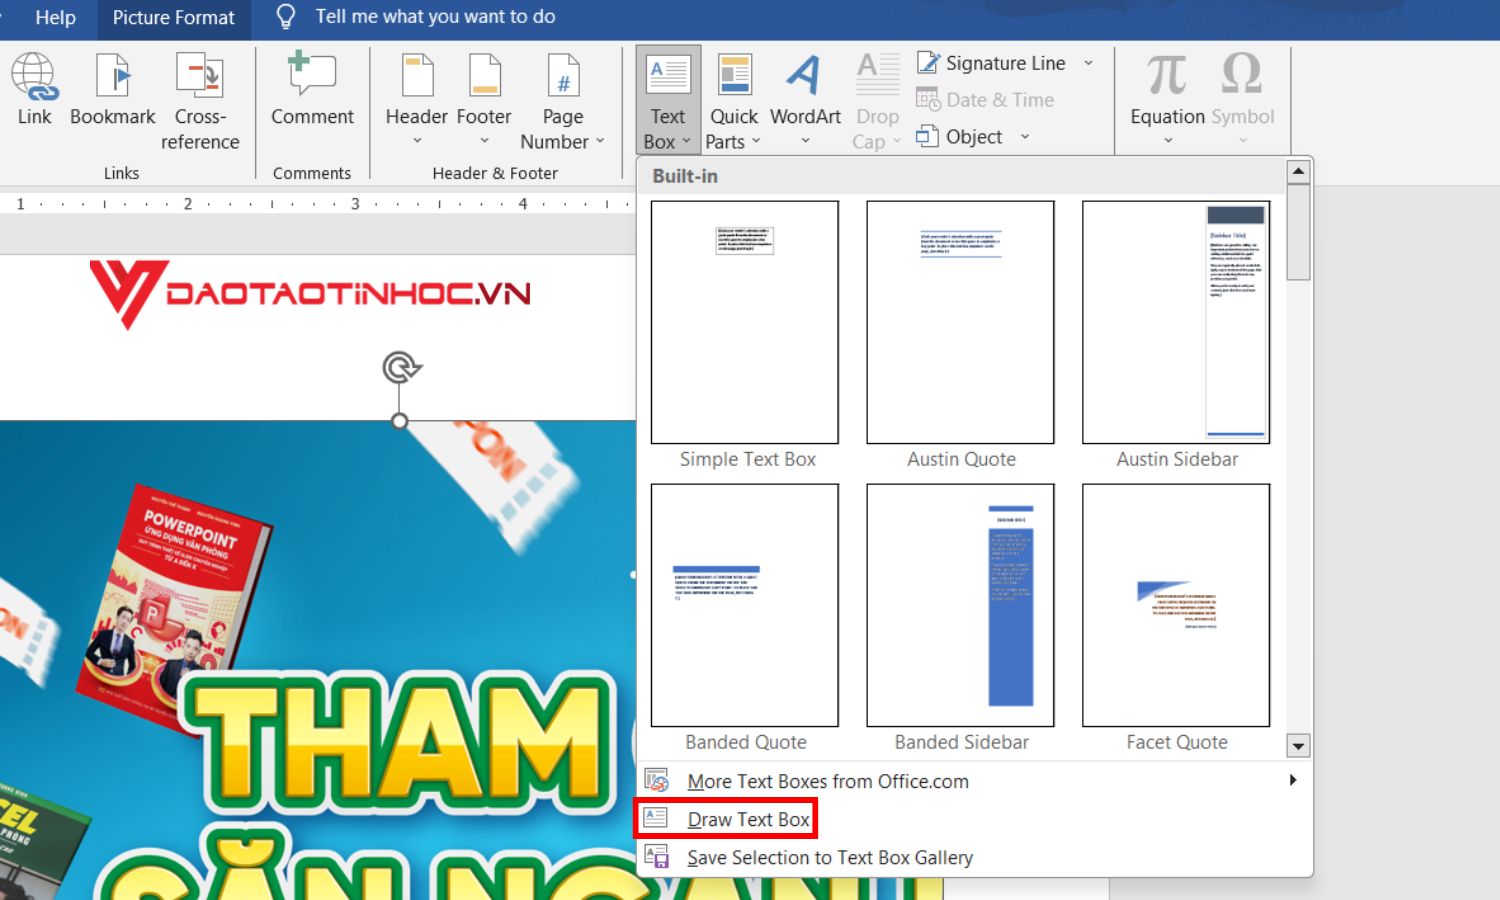
Task: Choose the Simple Text Box thumbnail
Action: click(745, 322)
